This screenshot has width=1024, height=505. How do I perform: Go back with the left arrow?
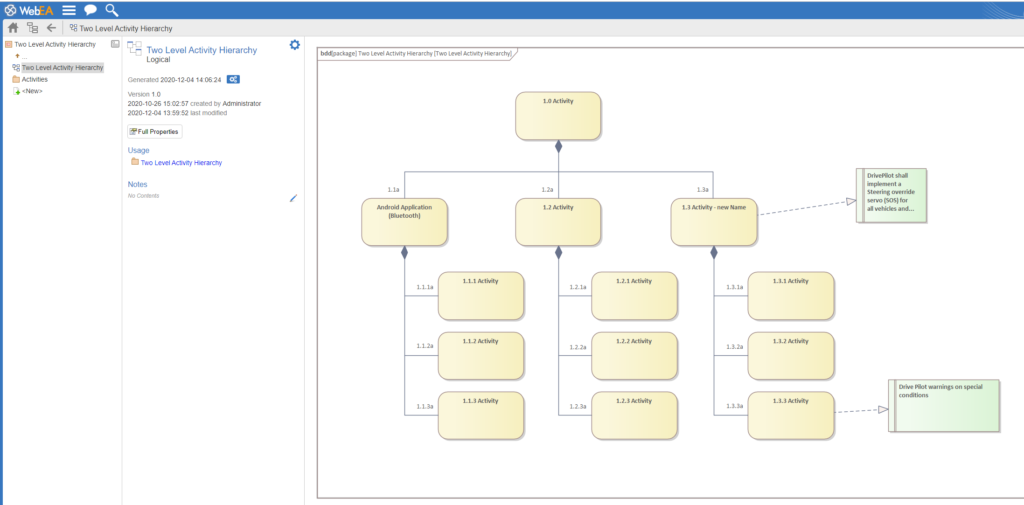51,28
